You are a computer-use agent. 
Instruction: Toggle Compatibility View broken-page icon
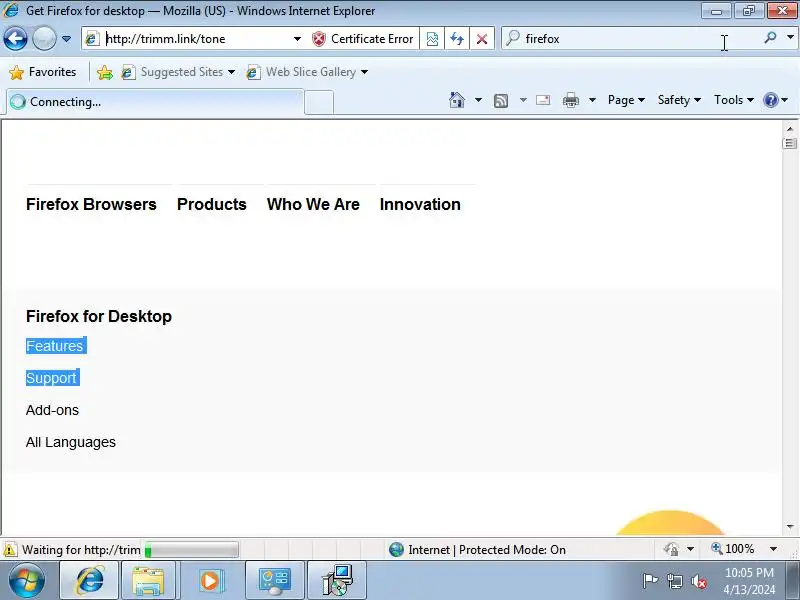(x=432, y=39)
